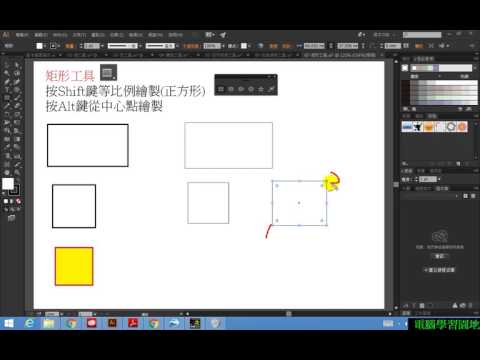Open the 編輯 menu
This screenshot has height=360, width=480.
(x=41, y=35)
